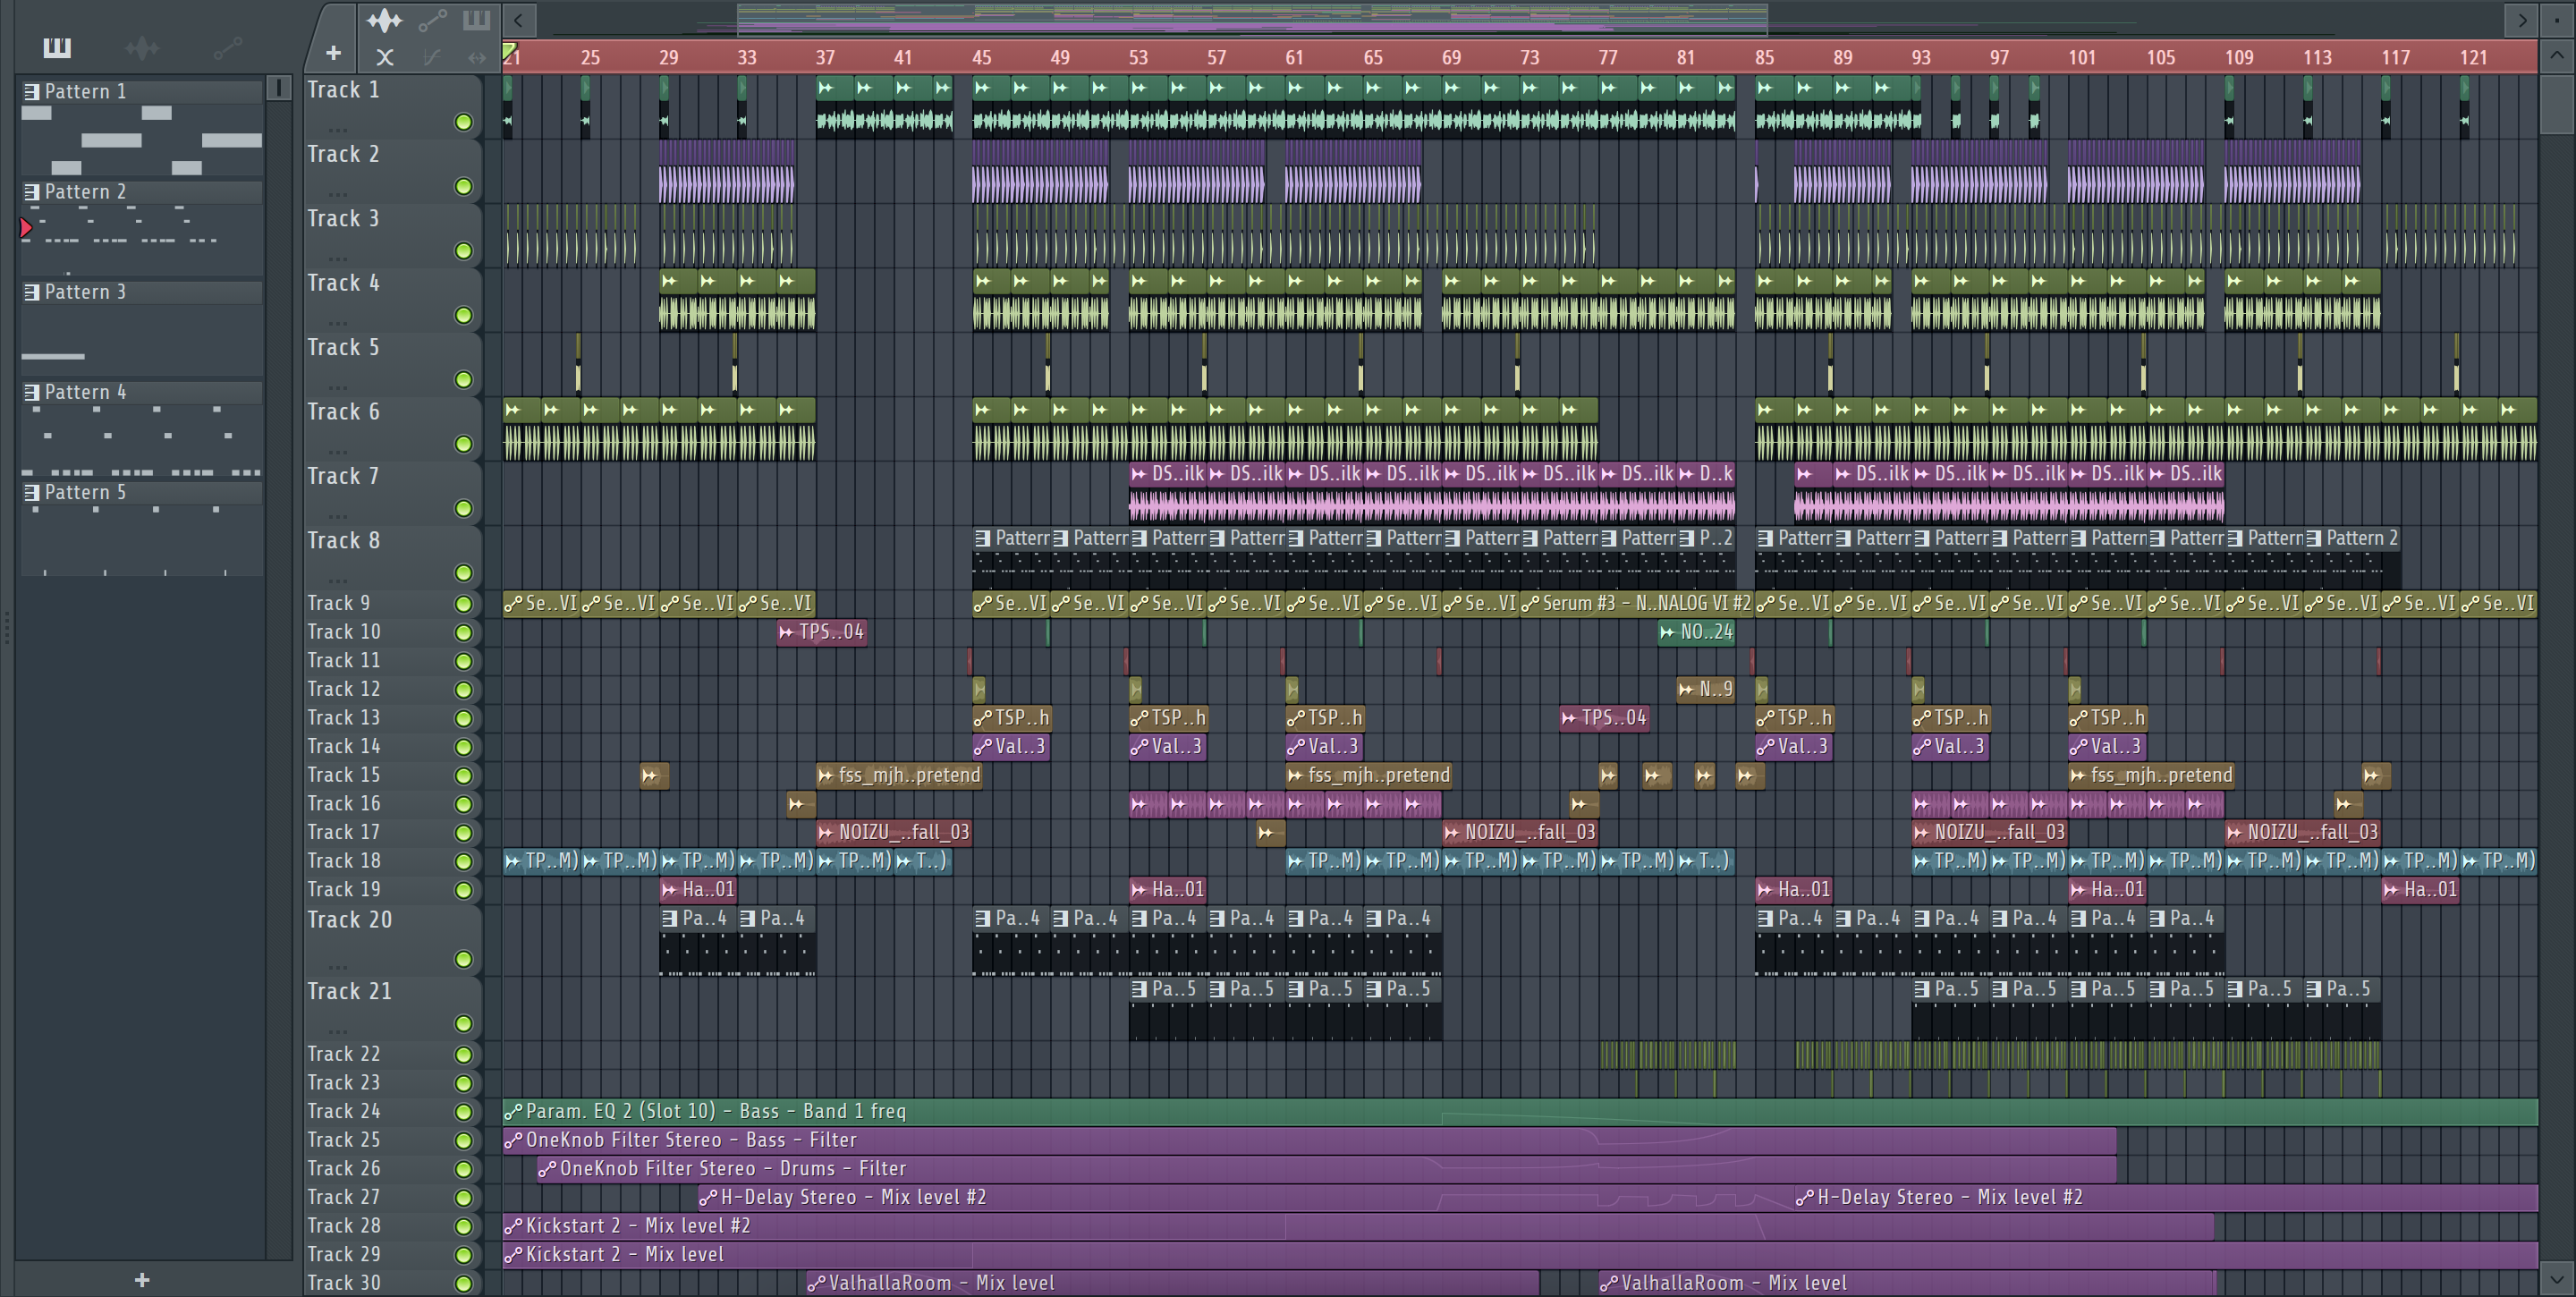The width and height of the screenshot is (2576, 1297).
Task: Select OneKnob Filter Stereo Drums Filter clip
Action: [x=1326, y=1168]
